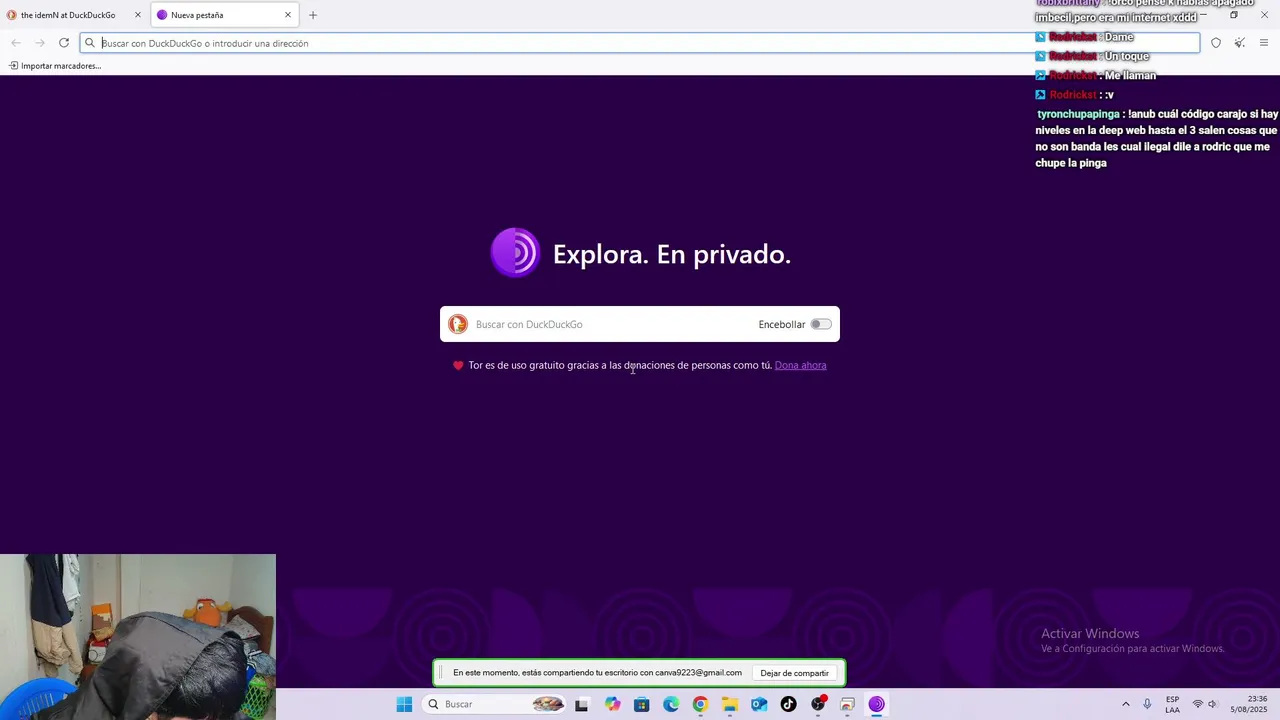Open the Snipping Tool taskbar icon
Viewport: 1280px width, 720px height.
[x=847, y=704]
